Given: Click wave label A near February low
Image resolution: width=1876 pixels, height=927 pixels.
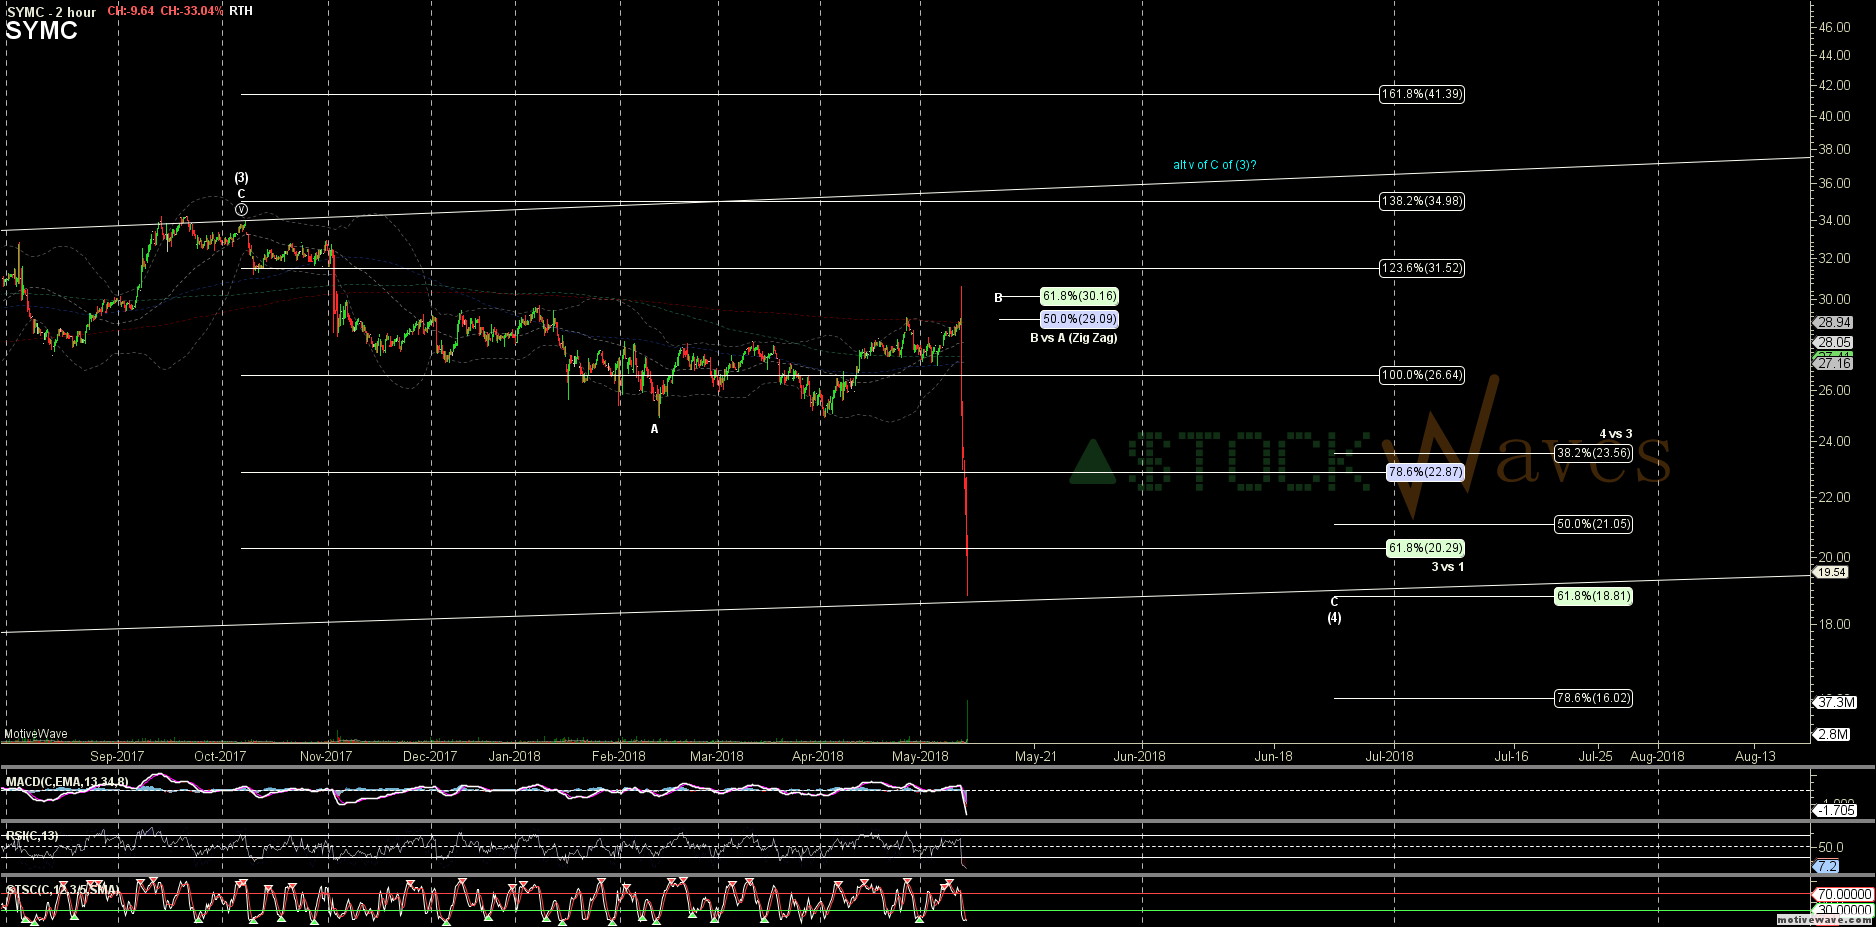Looking at the screenshot, I should click(655, 429).
